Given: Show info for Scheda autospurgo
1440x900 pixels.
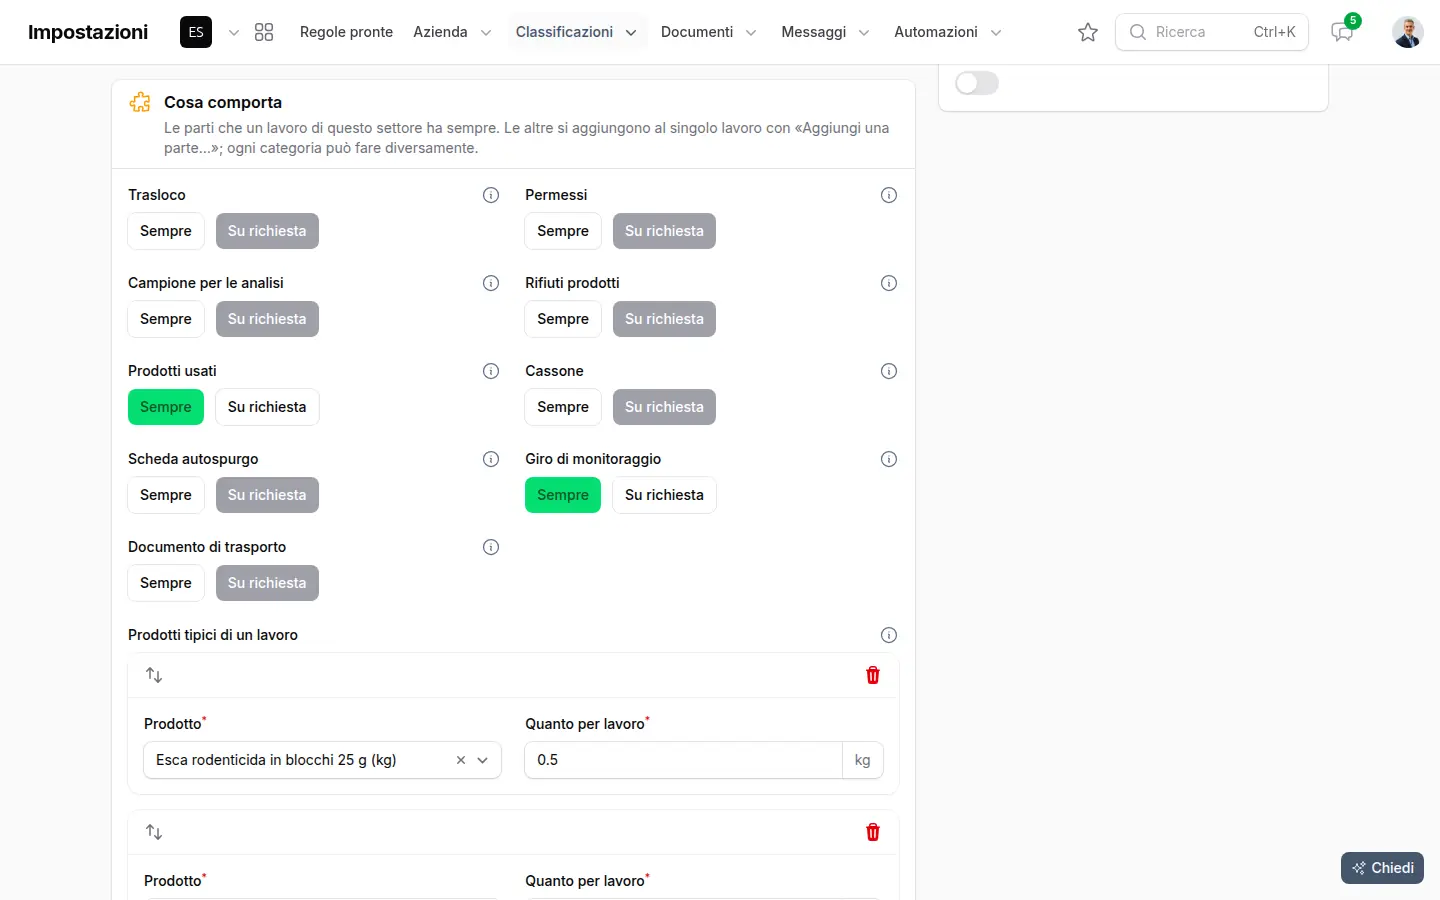Looking at the screenshot, I should pos(491,459).
